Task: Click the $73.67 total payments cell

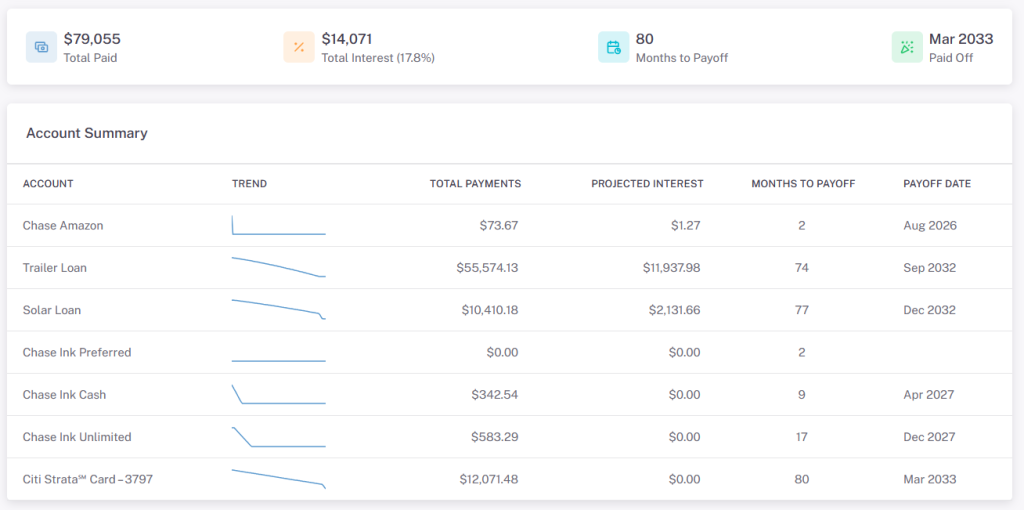Action: point(498,225)
